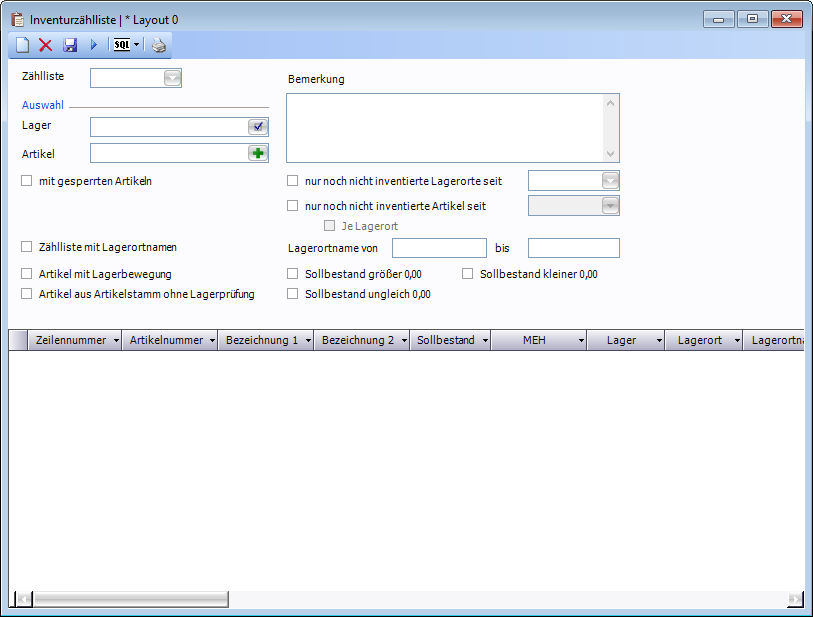Check 'Sollbestand größer 0,00' option
This screenshot has width=813, height=617.
click(293, 273)
